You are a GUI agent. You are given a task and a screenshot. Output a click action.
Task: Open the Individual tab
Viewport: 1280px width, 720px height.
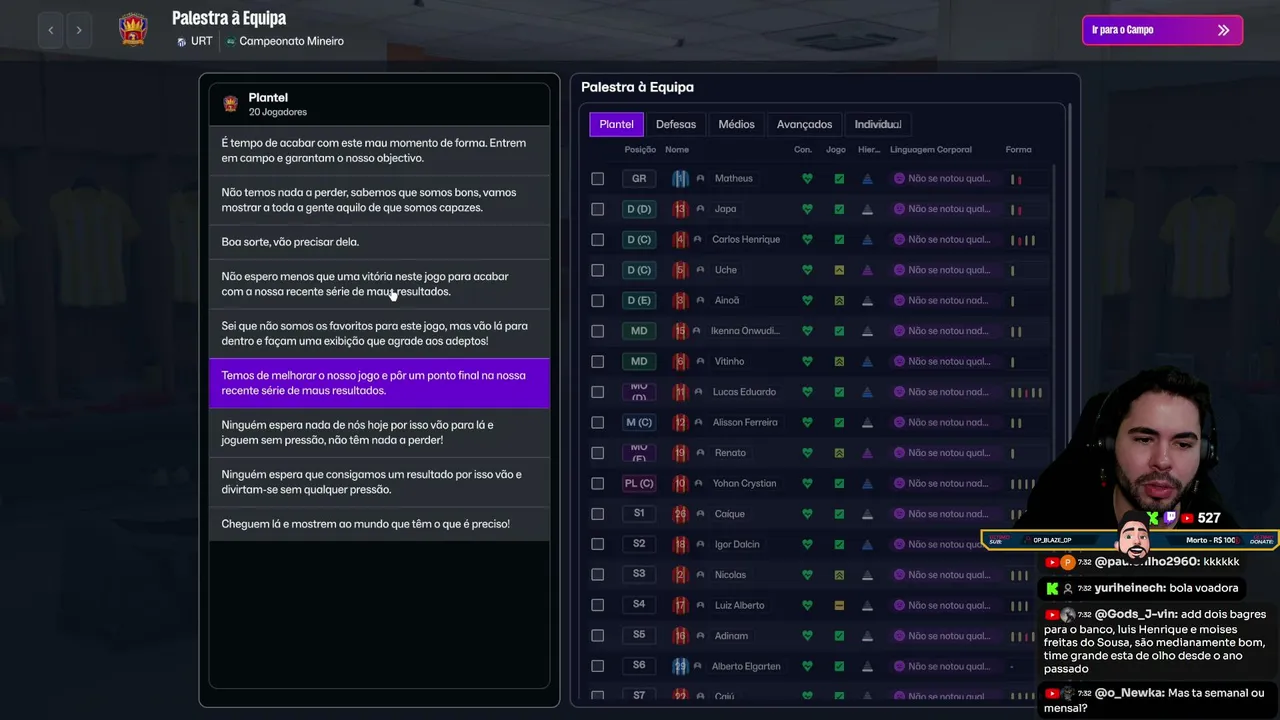click(878, 124)
